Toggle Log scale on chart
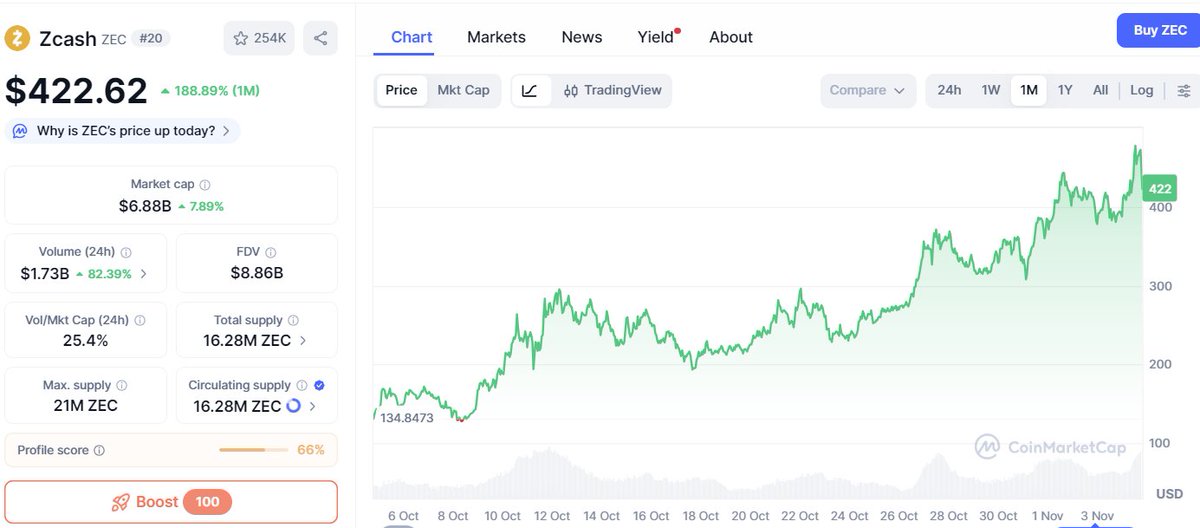This screenshot has width=1200, height=528. pyautogui.click(x=1141, y=90)
